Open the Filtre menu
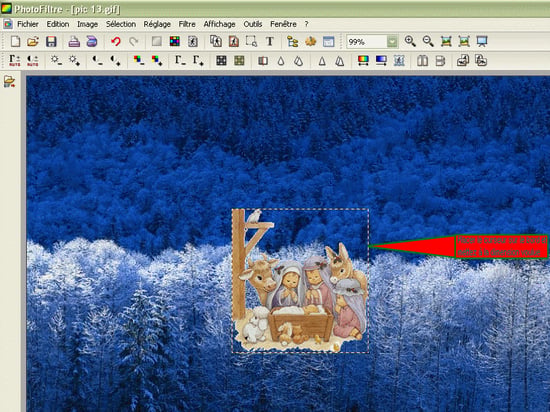 pos(187,24)
